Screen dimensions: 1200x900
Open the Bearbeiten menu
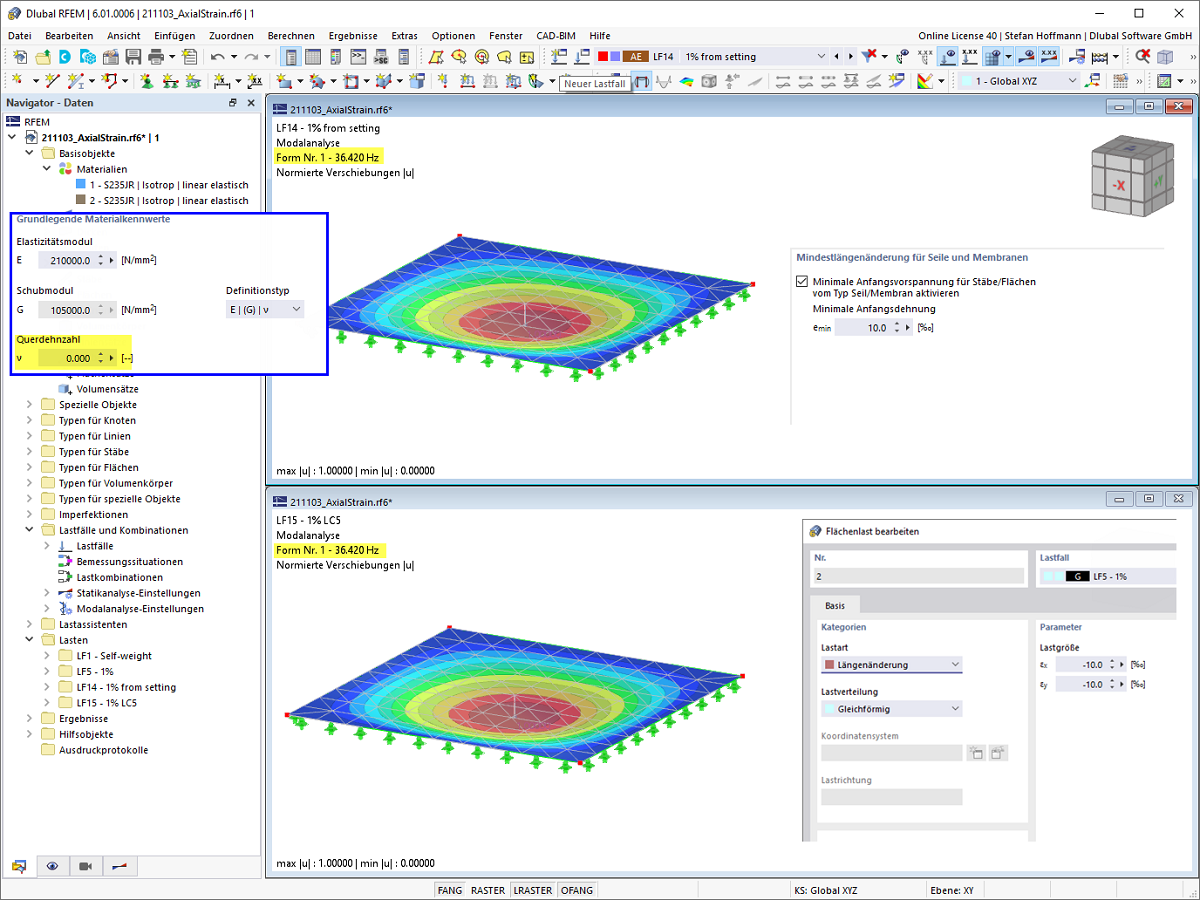click(x=69, y=35)
